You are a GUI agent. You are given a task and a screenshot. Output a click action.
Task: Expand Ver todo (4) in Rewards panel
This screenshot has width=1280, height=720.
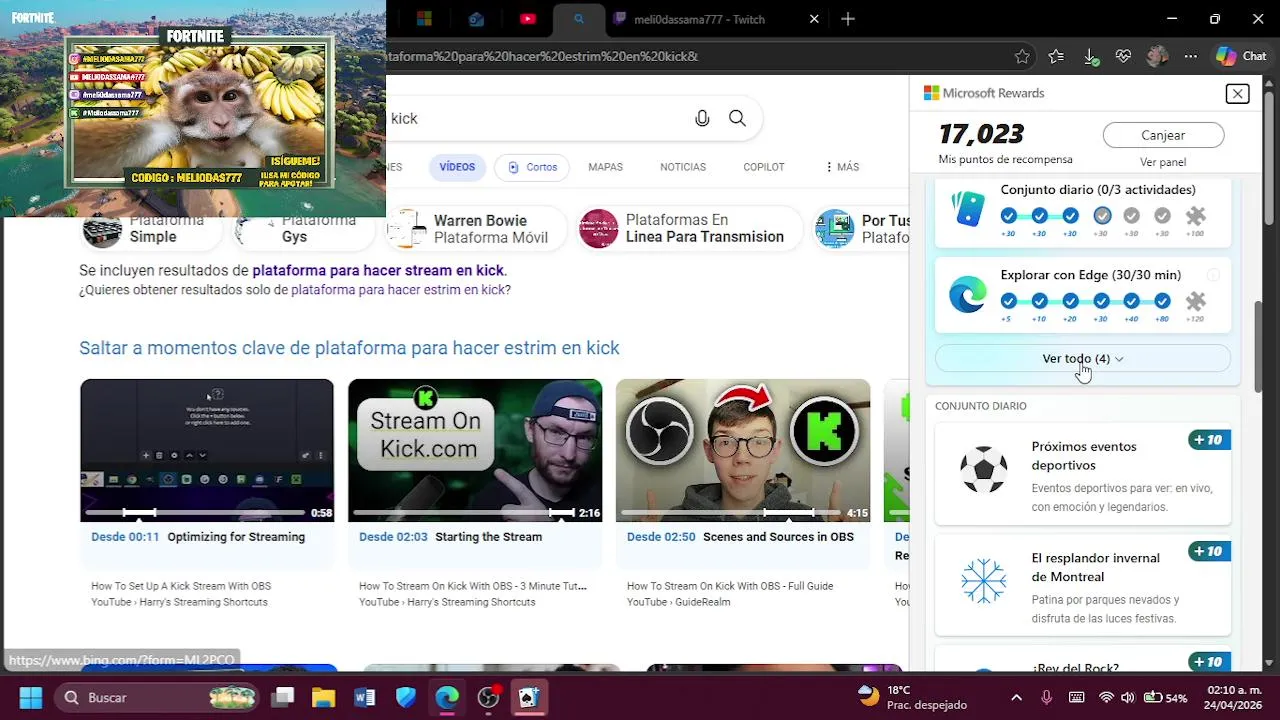[x=1083, y=358]
